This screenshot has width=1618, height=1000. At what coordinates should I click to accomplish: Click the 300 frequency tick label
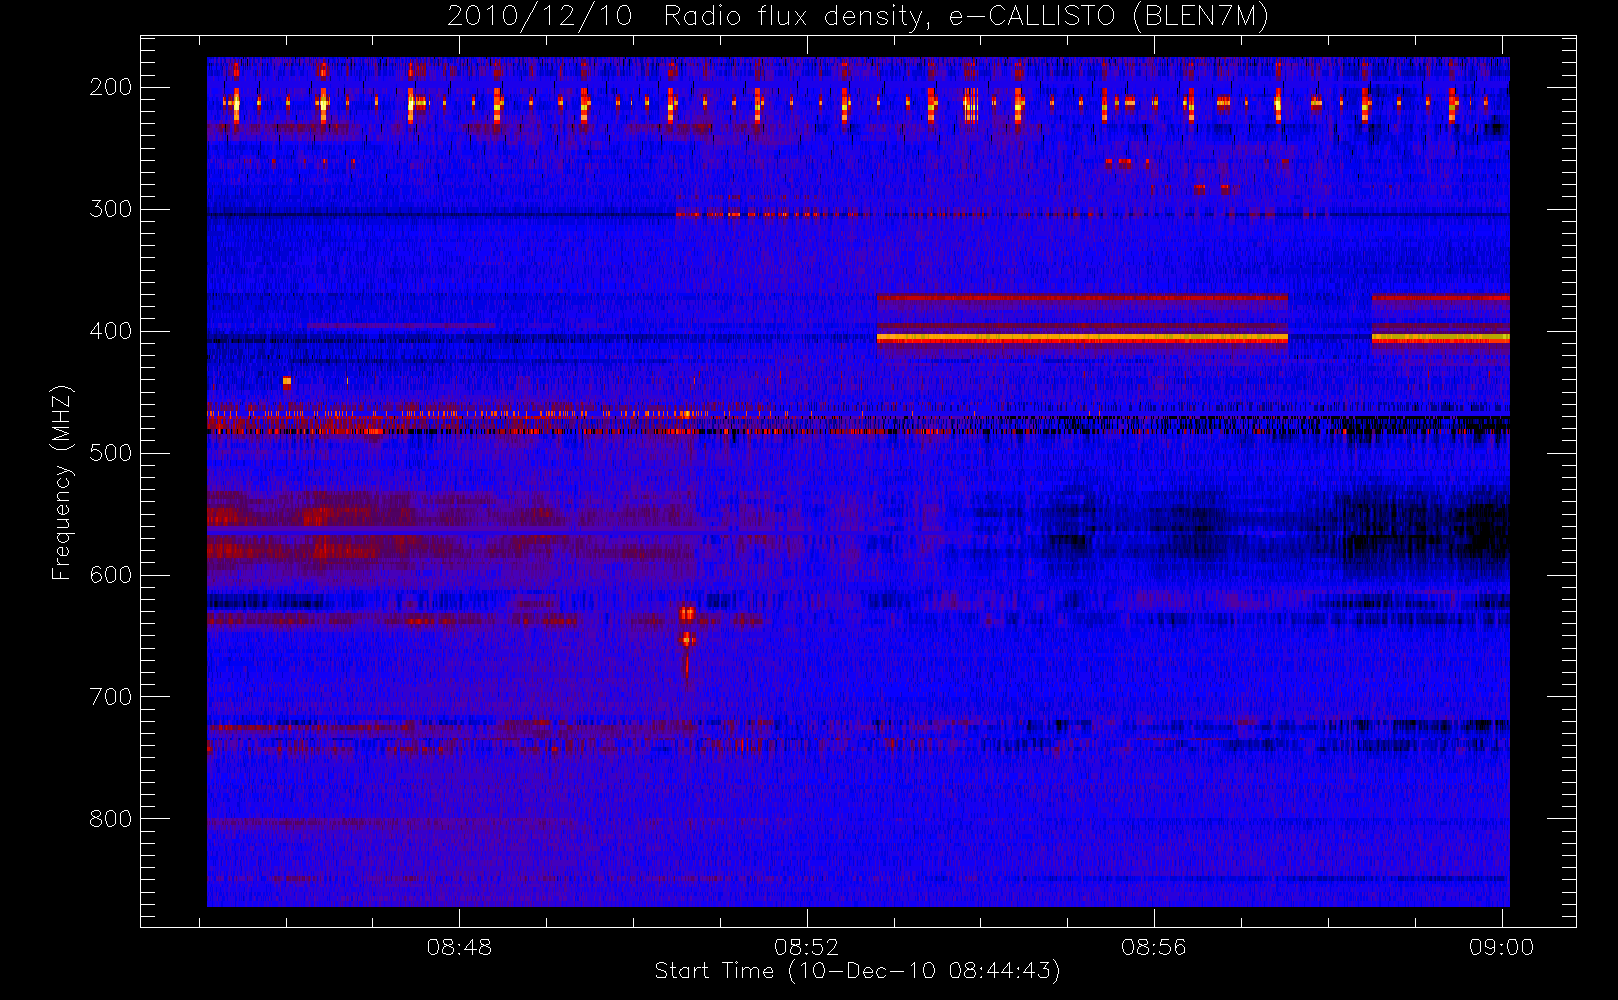[111, 209]
